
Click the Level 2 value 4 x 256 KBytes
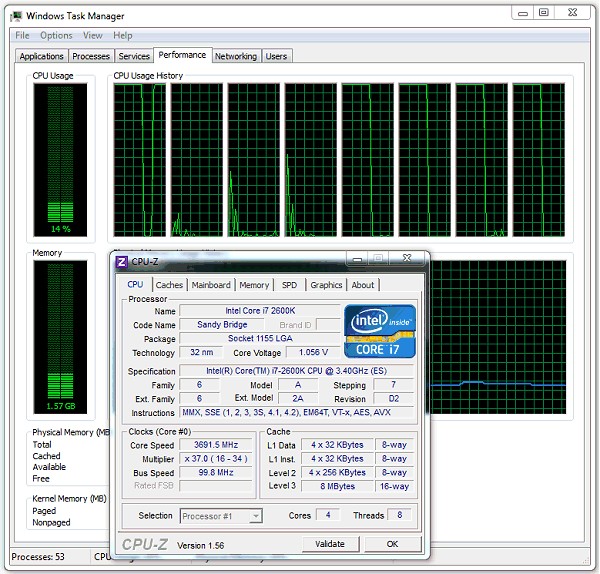coord(337,473)
